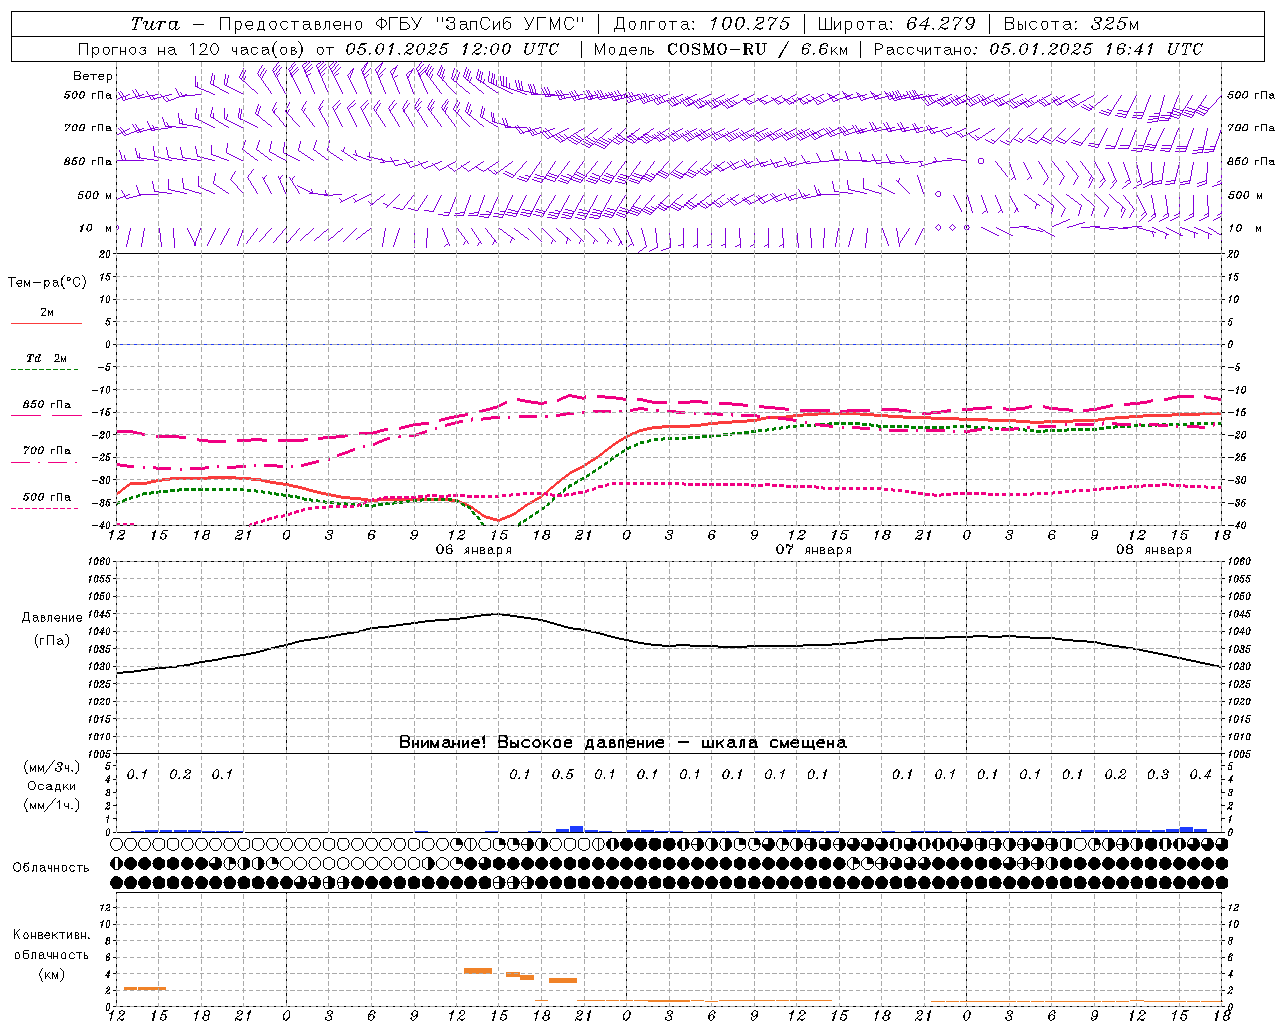Click the station name "Tura" in header
This screenshot has width=1280, height=1024.
coord(155,24)
